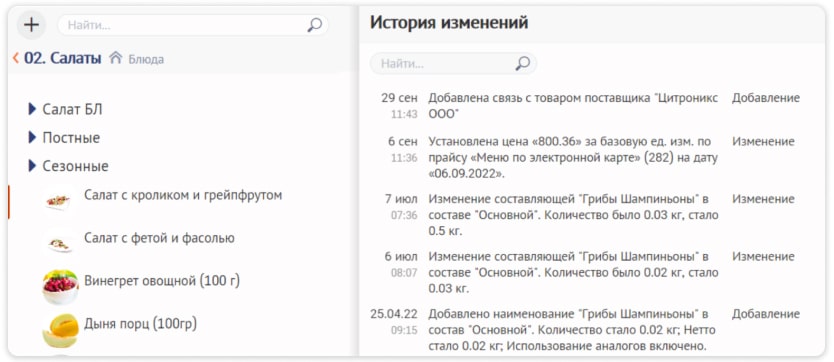Click the Винегрет овощной dish thumbnail
Screen dimensions: 834x362
click(60, 287)
